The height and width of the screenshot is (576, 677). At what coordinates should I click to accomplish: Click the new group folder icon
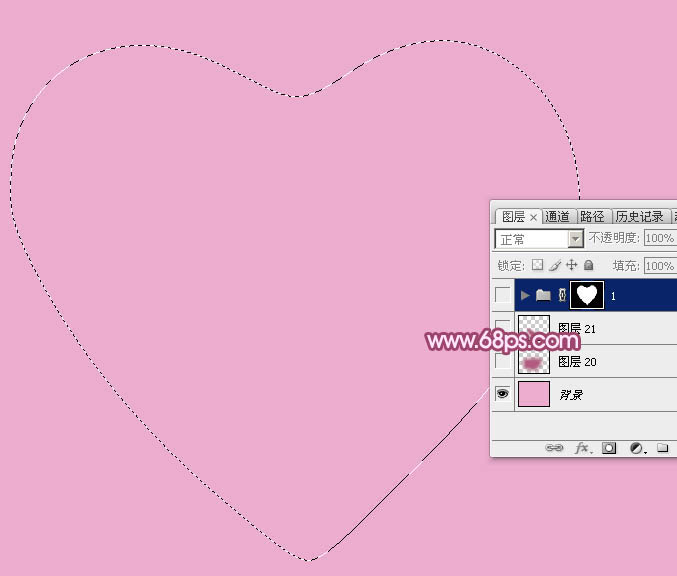(662, 449)
